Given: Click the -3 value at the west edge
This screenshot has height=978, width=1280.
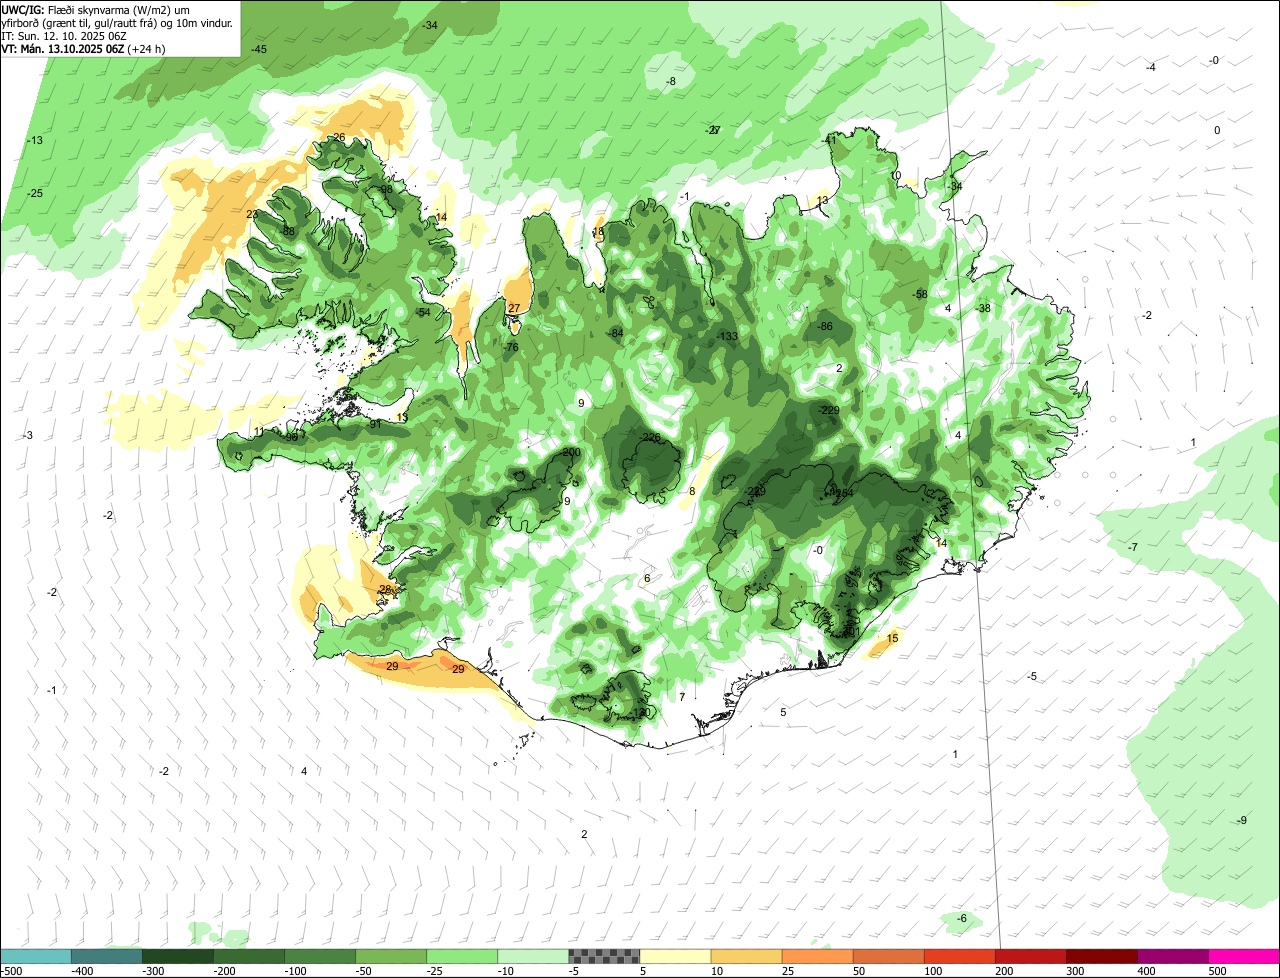Looking at the screenshot, I should pyautogui.click(x=29, y=435).
